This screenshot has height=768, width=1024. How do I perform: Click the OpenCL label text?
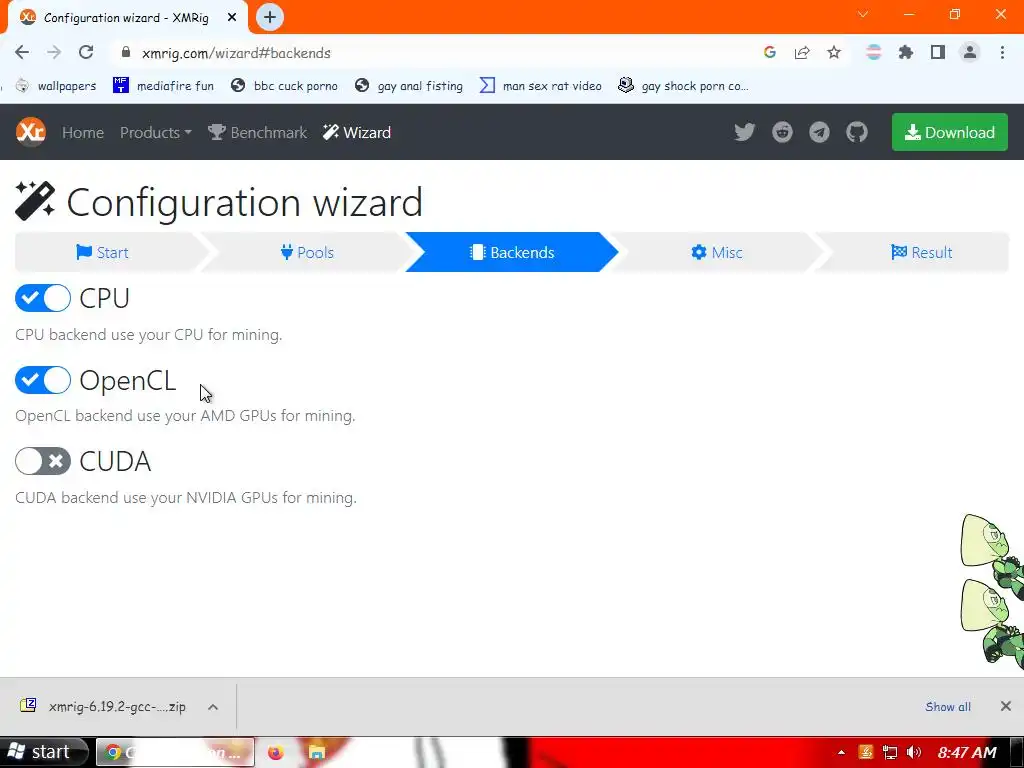[127, 380]
